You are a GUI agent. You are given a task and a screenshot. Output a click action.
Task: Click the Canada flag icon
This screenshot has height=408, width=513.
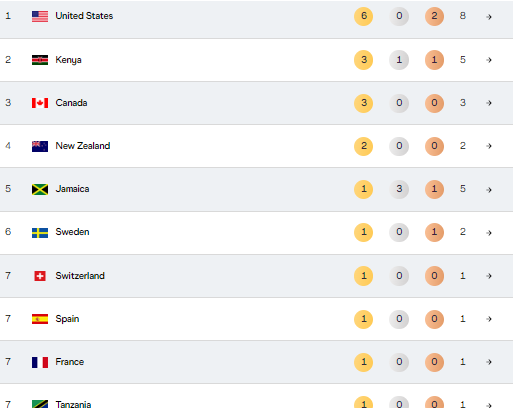(40, 103)
